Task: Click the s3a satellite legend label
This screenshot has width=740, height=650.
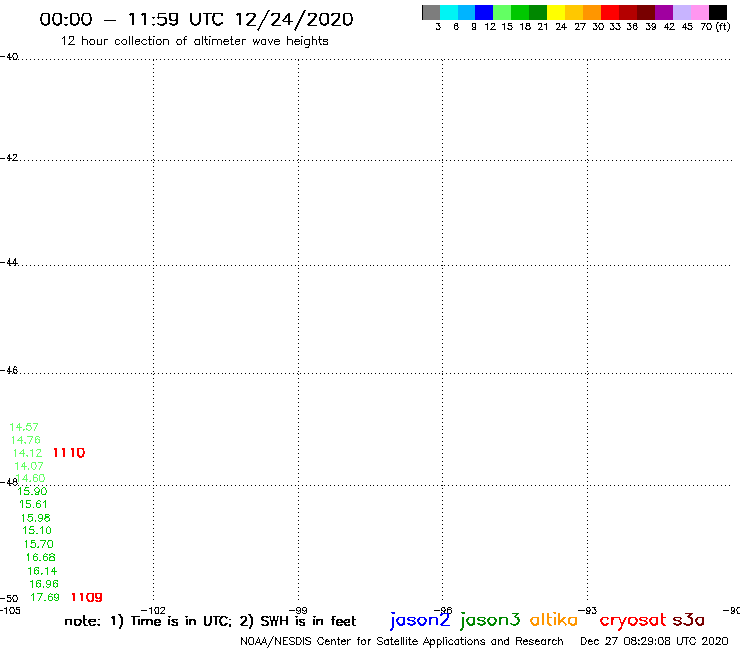Action: tap(688, 620)
